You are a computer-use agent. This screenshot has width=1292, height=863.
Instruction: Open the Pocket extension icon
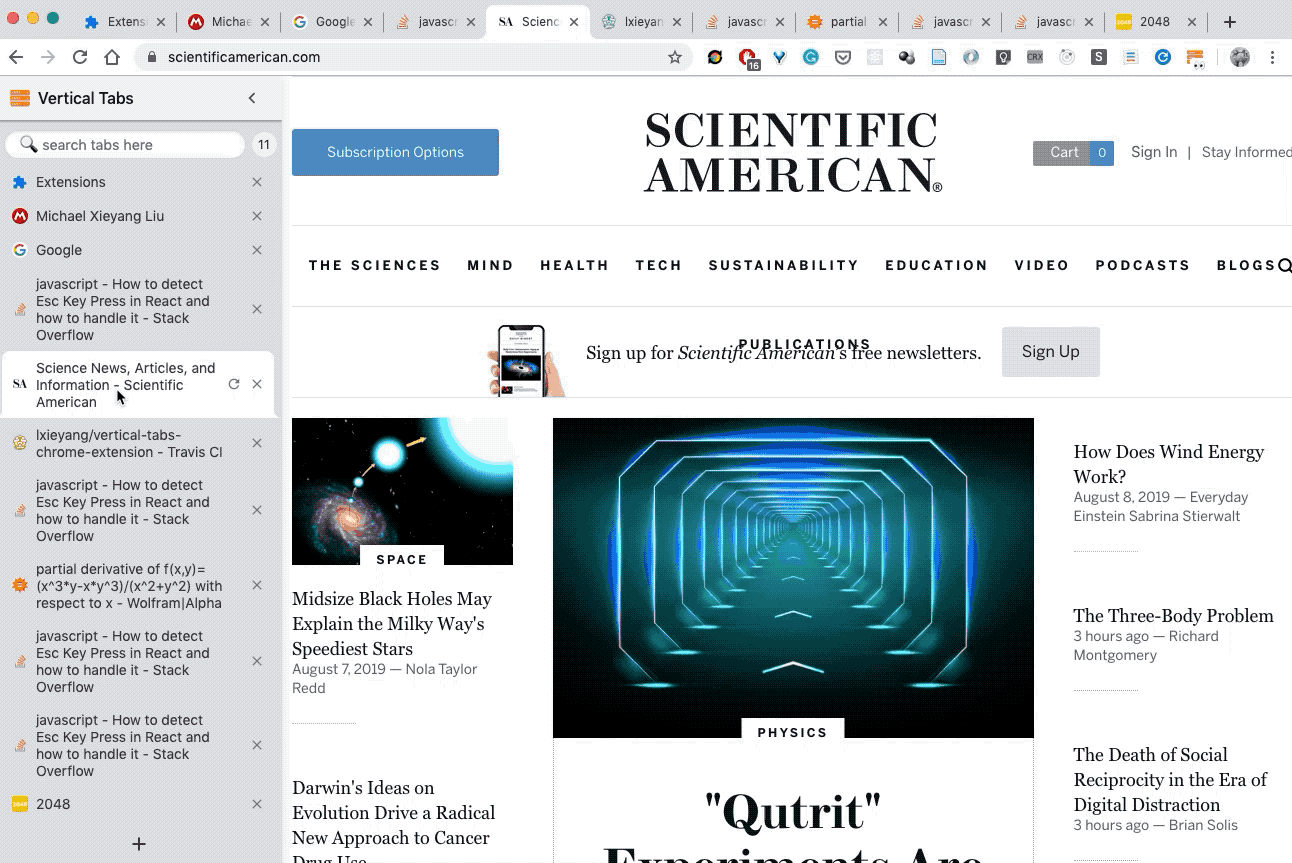pos(843,57)
